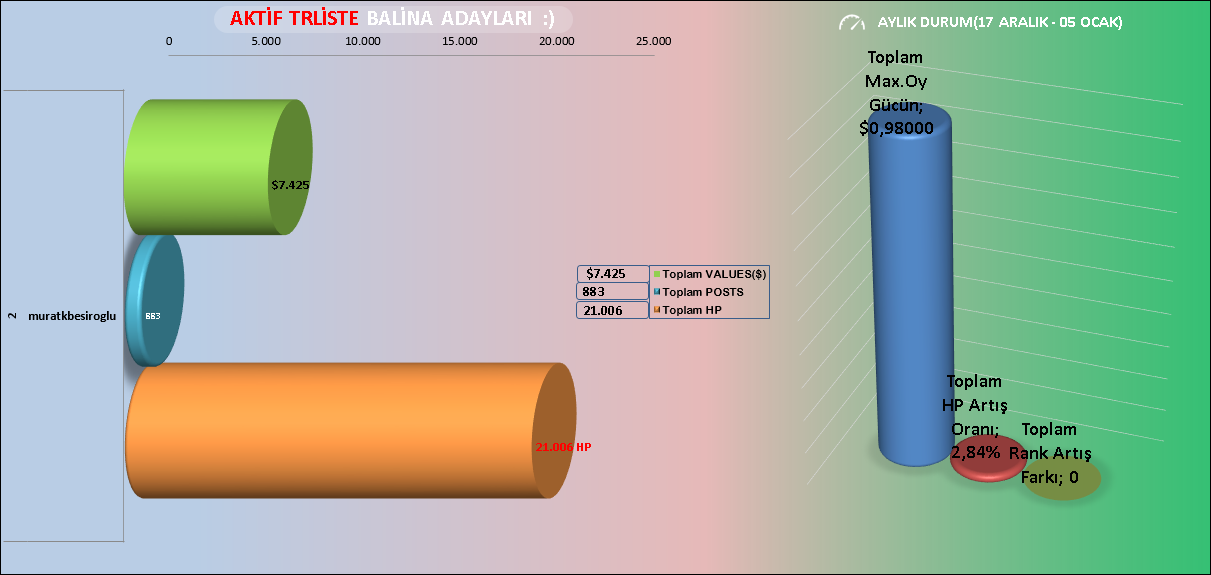Click the green legend marker for Toplam VALUES($)
Image resolution: width=1211 pixels, height=575 pixels.
tap(656, 274)
